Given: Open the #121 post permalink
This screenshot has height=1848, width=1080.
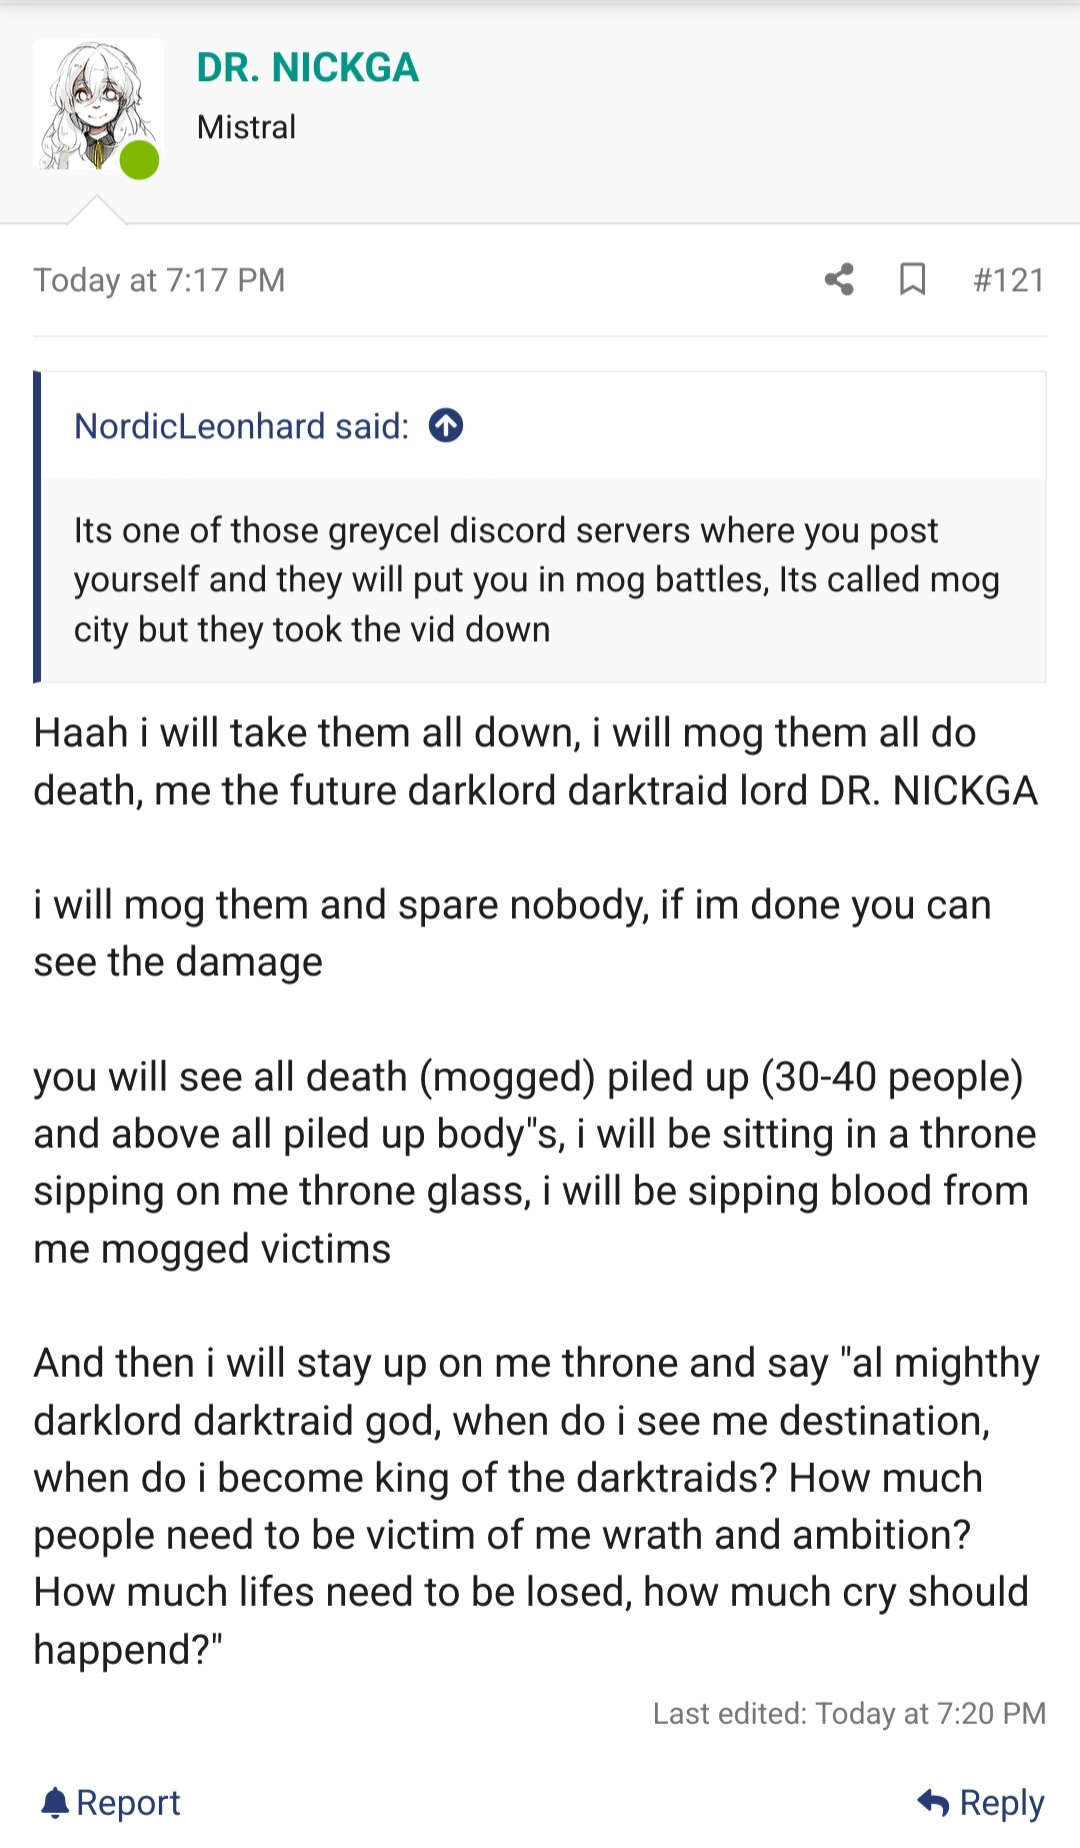Looking at the screenshot, I should [x=1008, y=280].
